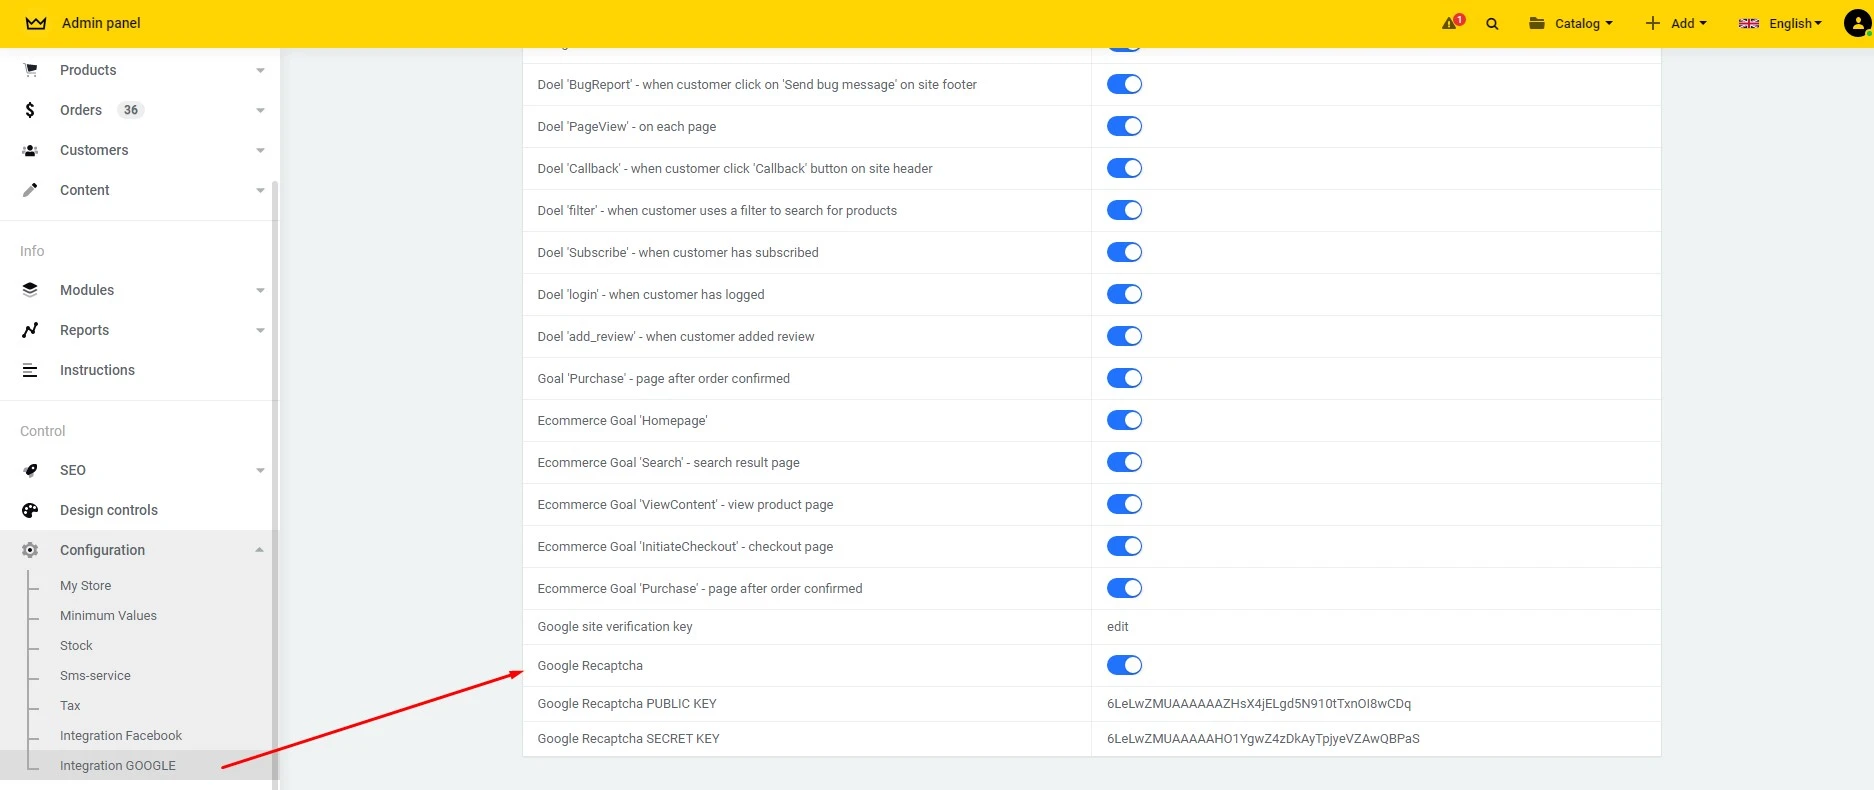Click edit for Google site verification key
Screen dimensions: 1874x790
(1117, 627)
